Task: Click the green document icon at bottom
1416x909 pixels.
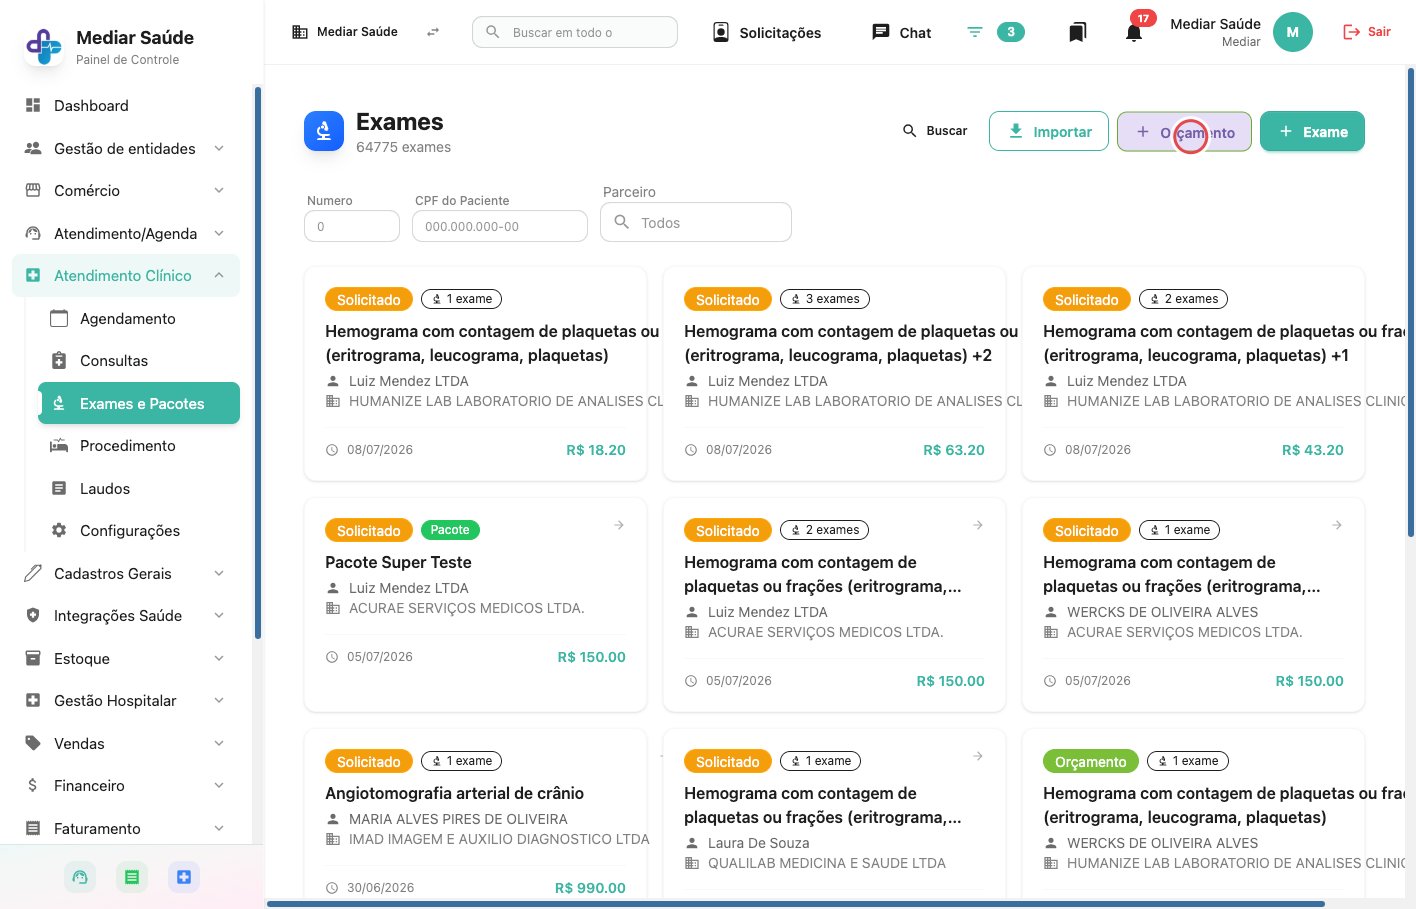Action: pos(131,877)
